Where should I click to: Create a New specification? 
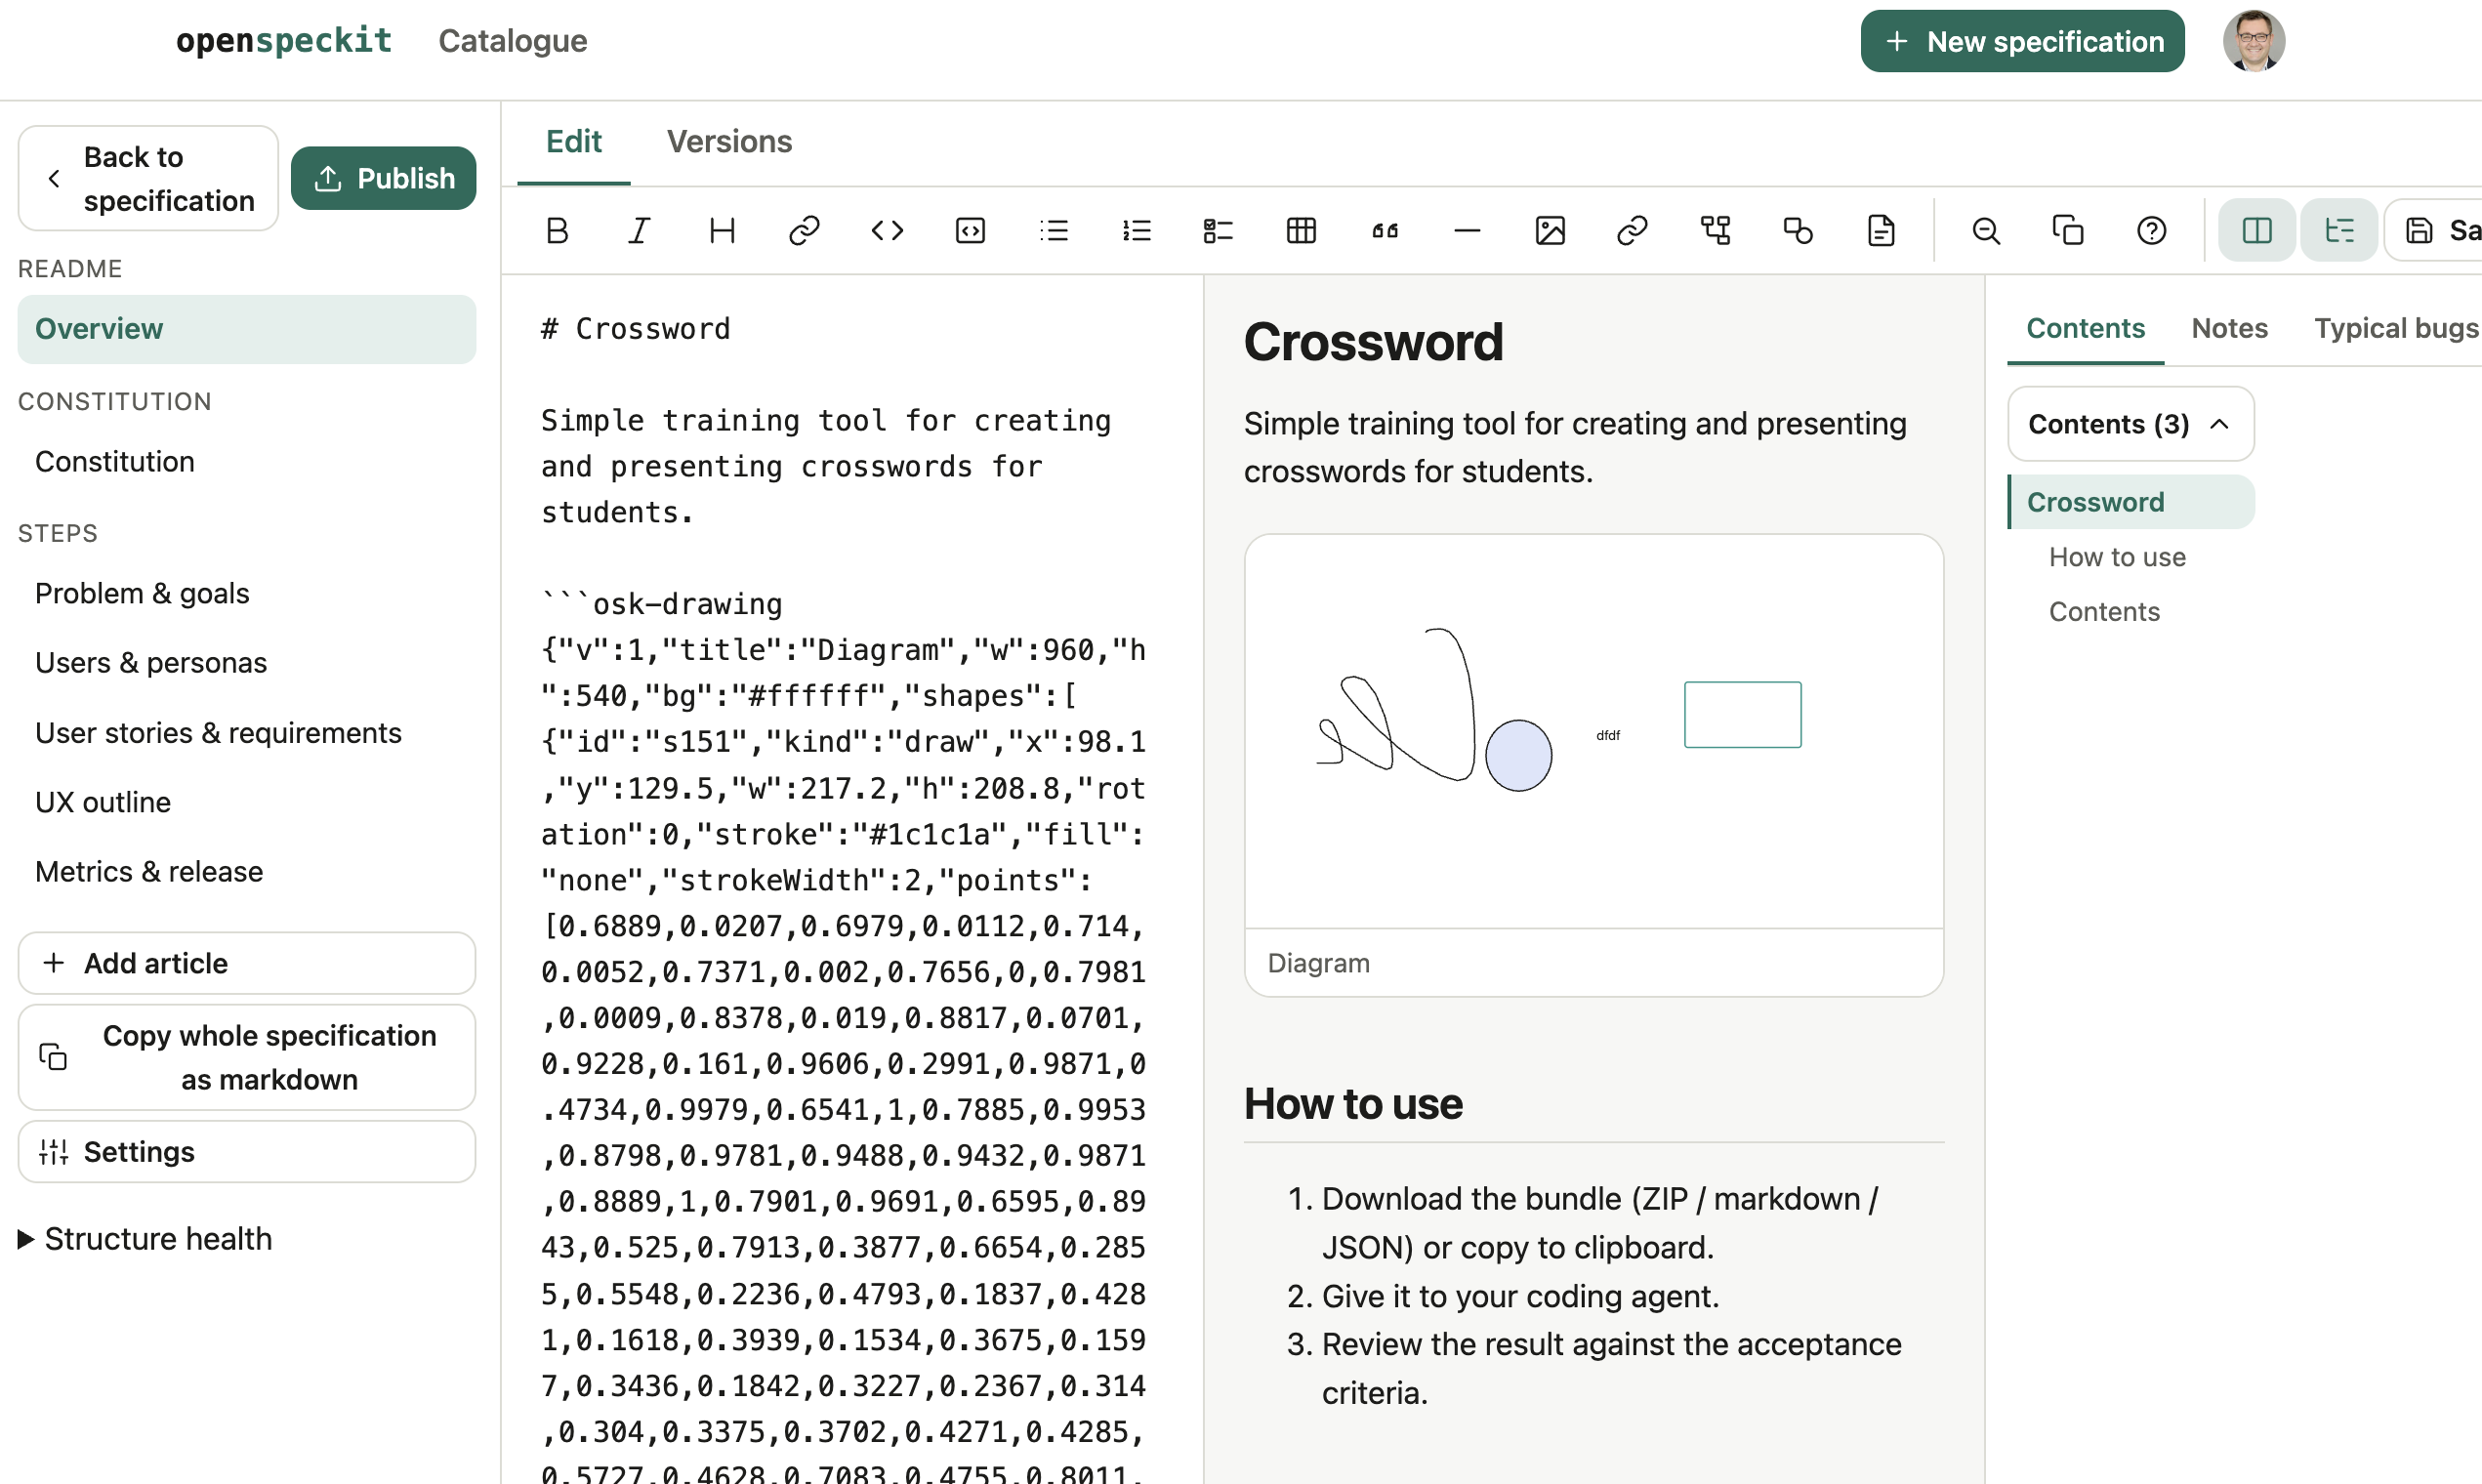pyautogui.click(x=2022, y=41)
